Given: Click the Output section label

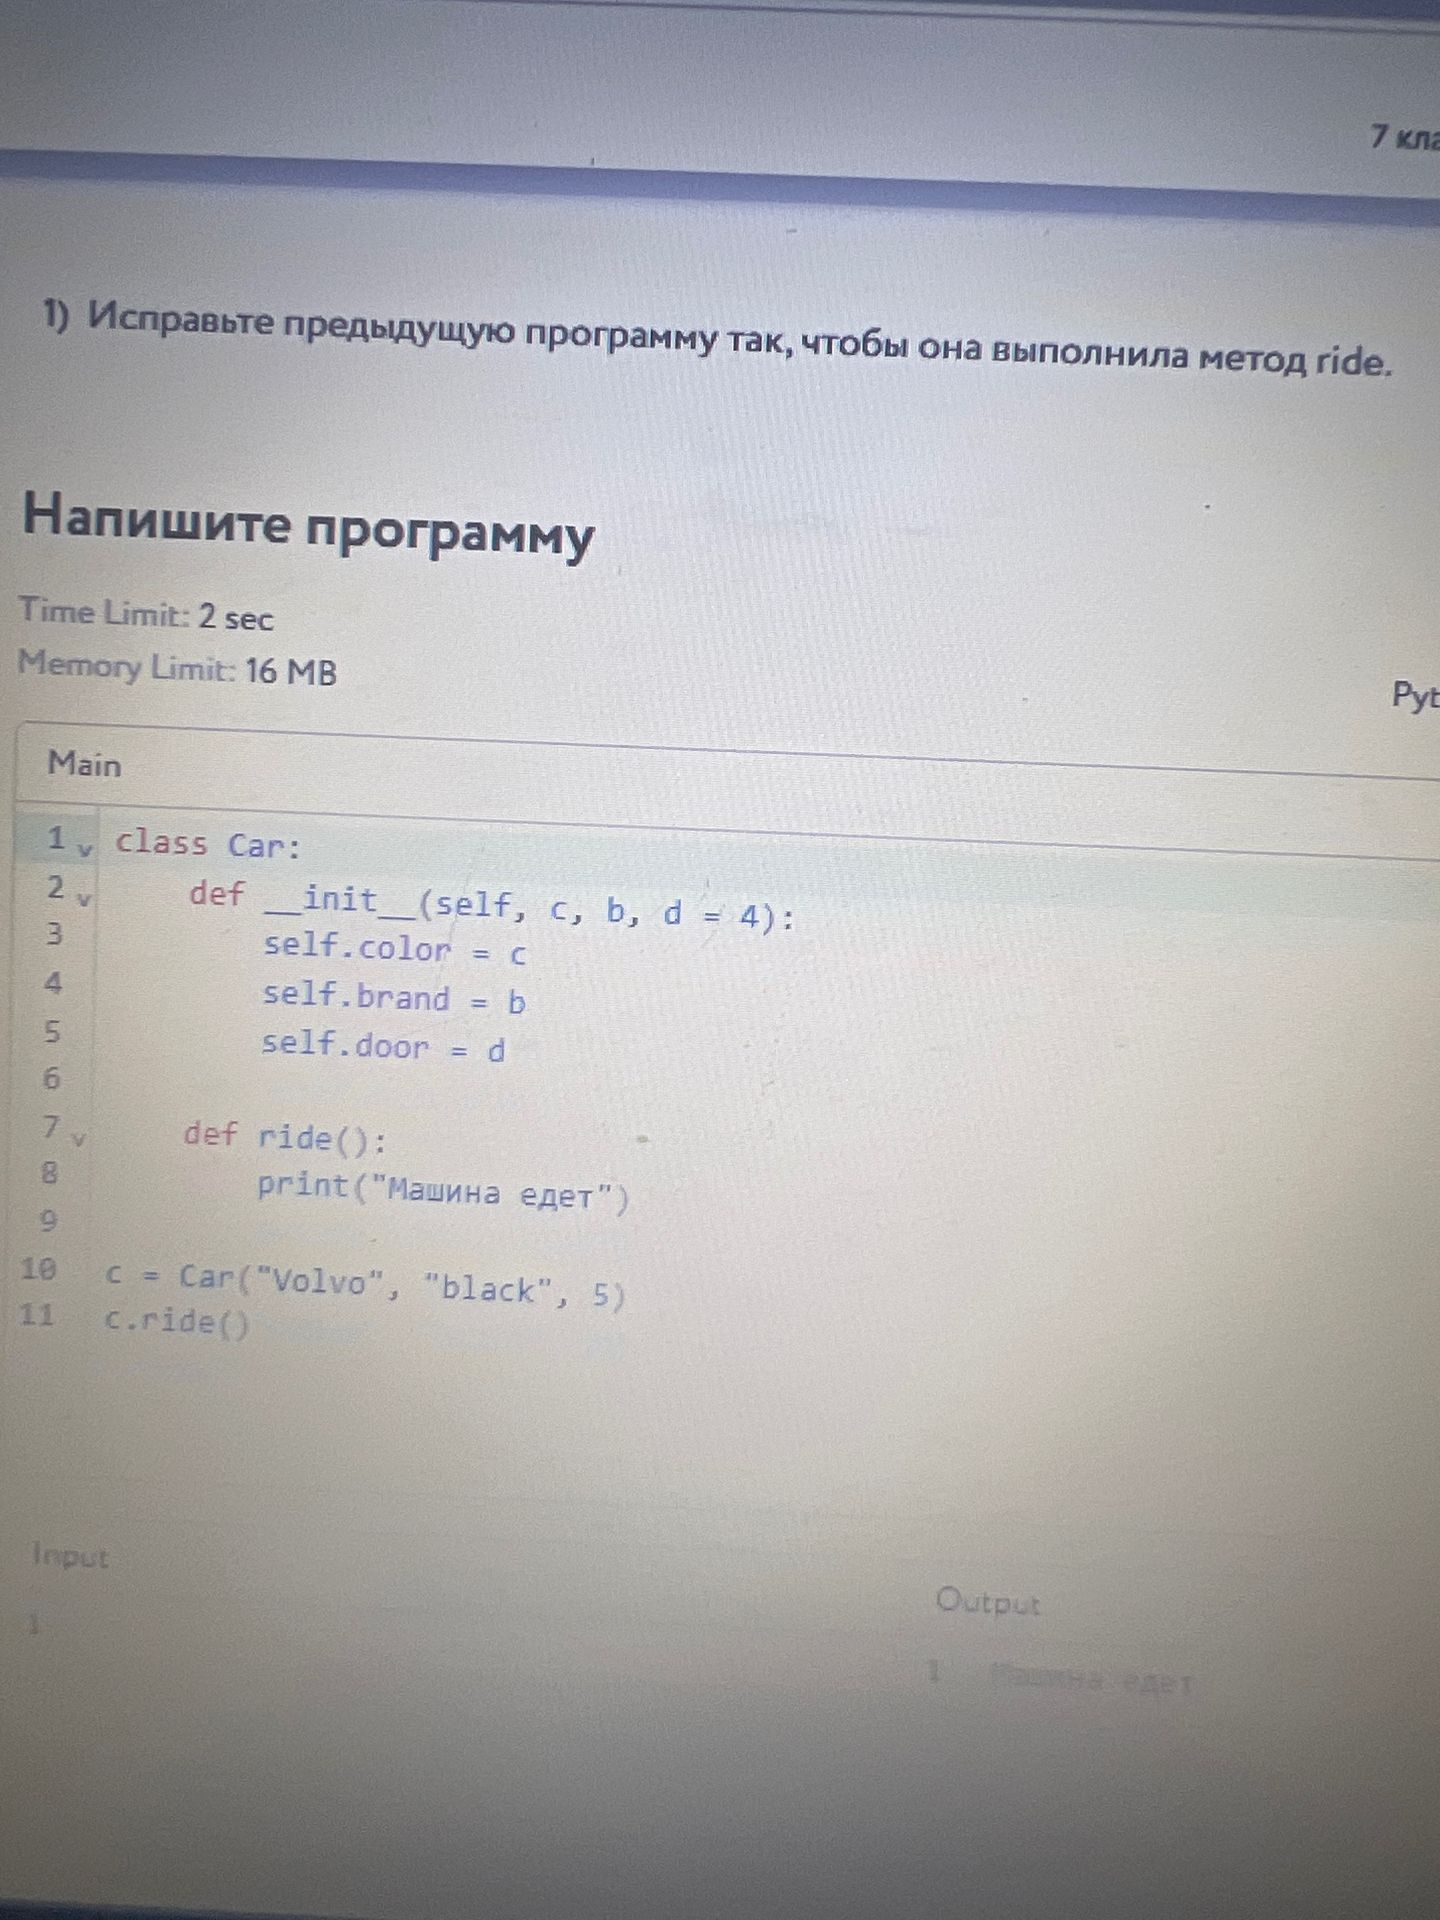Looking at the screenshot, I should click(987, 1601).
